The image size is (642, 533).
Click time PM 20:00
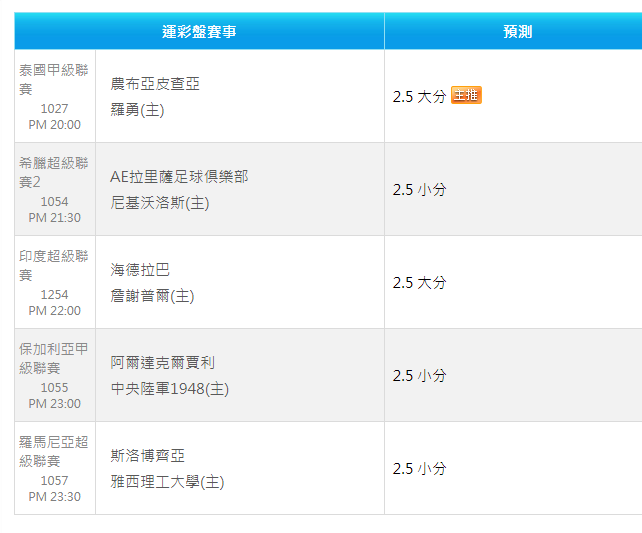click(x=54, y=125)
